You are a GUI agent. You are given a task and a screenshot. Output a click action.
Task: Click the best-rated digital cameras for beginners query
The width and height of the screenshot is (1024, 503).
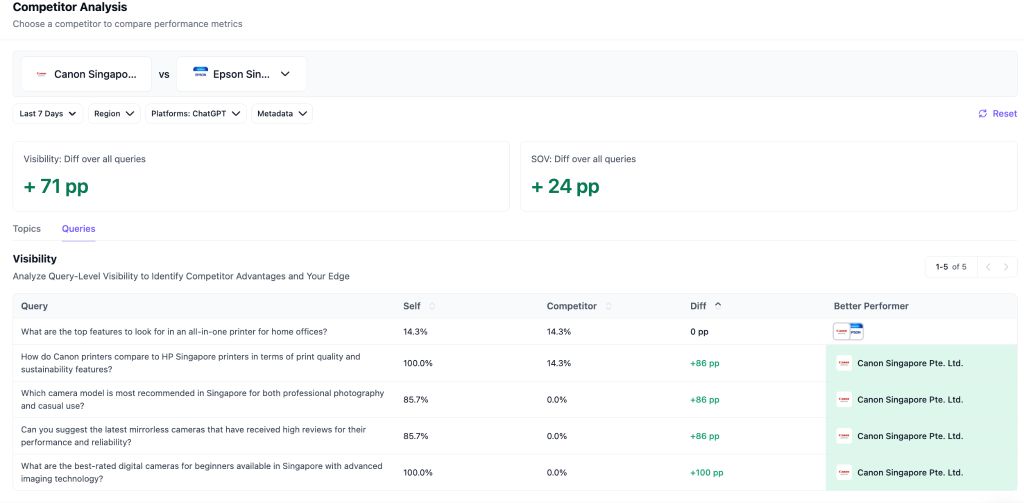click(202, 473)
